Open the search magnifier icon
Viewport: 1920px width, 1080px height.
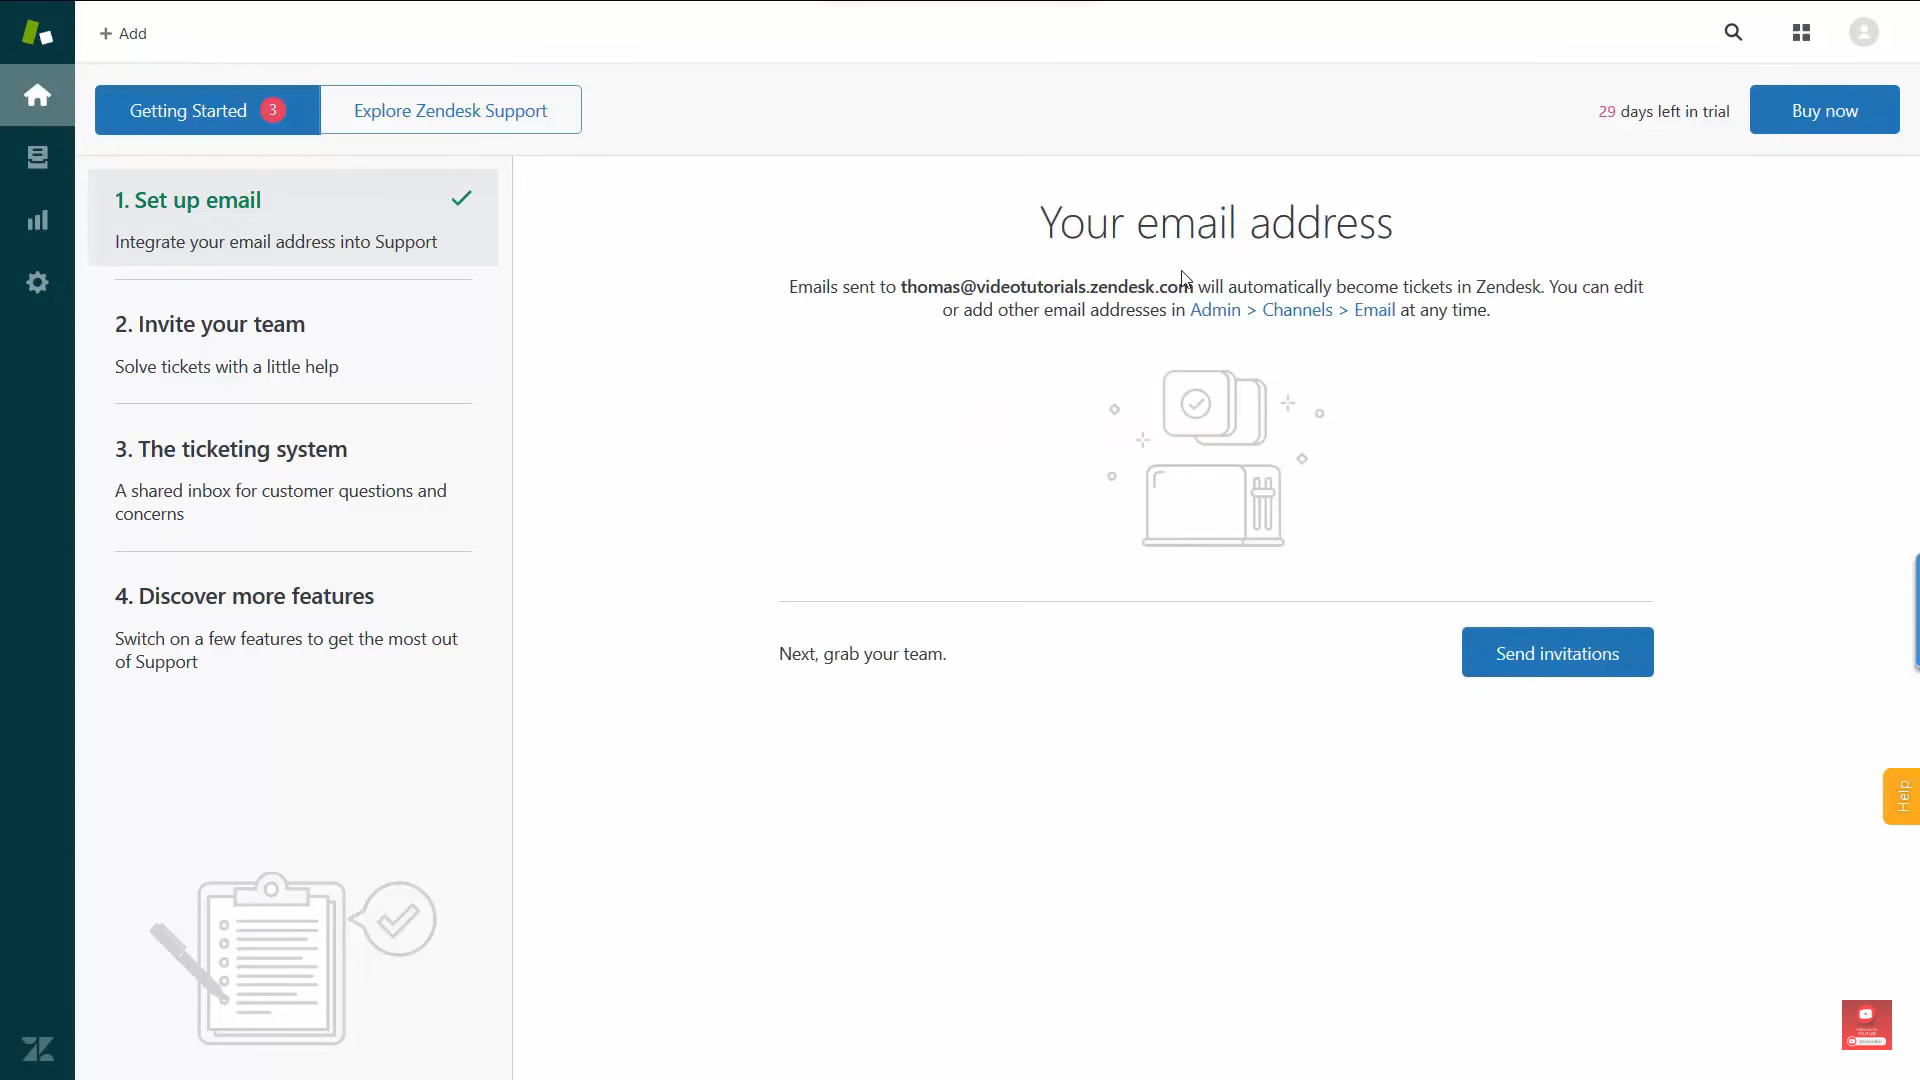pos(1733,32)
